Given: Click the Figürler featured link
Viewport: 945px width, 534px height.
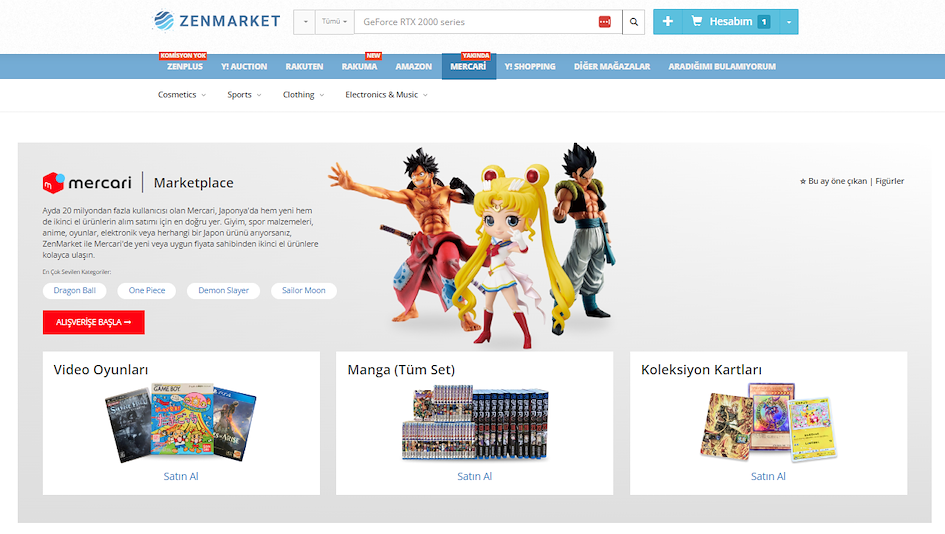Looking at the screenshot, I should click(890, 181).
